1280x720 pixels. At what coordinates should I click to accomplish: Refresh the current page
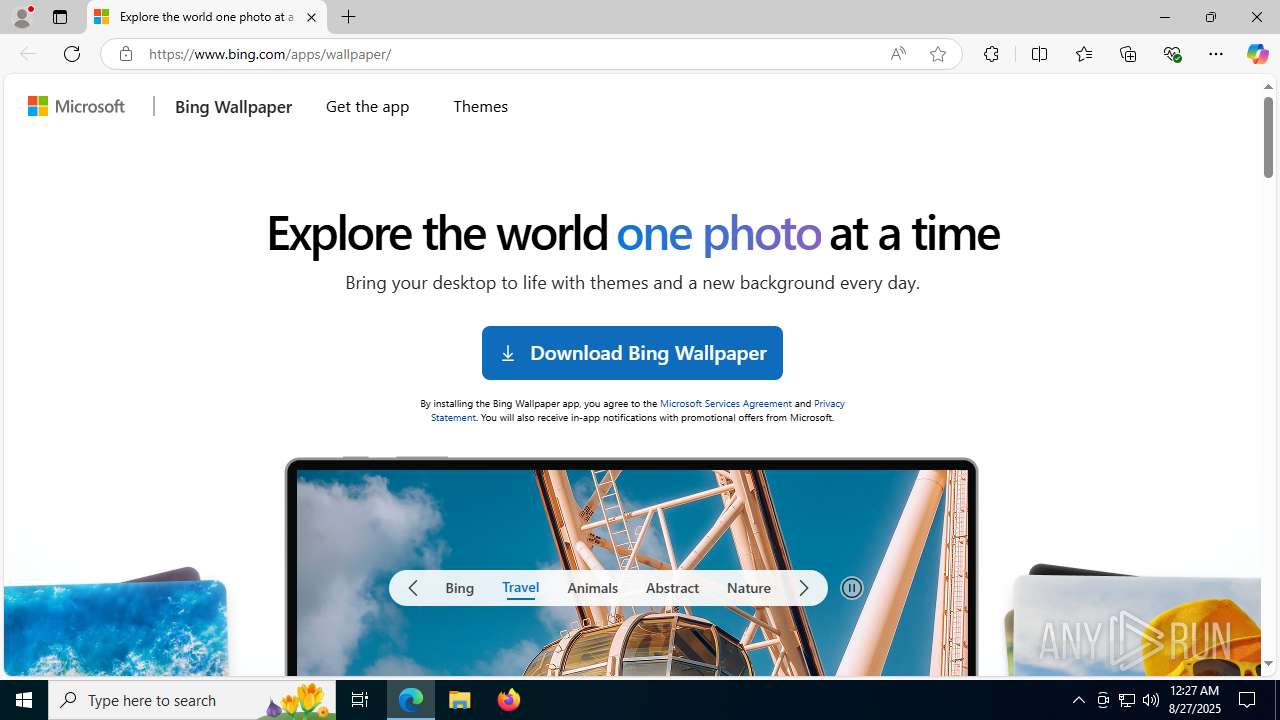tap(72, 54)
